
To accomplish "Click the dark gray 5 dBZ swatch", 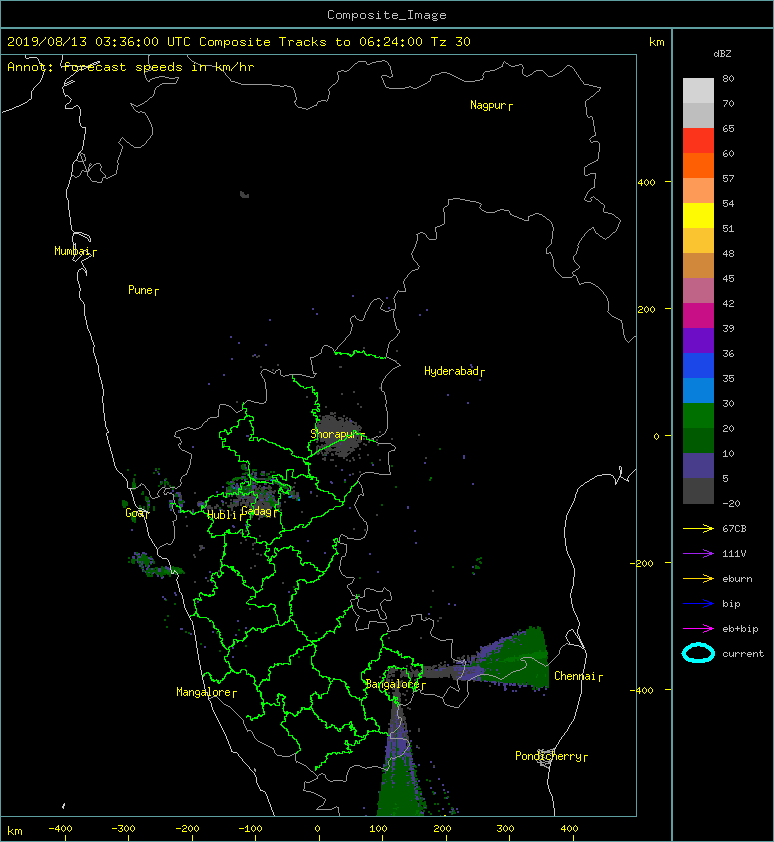I will coord(698,491).
